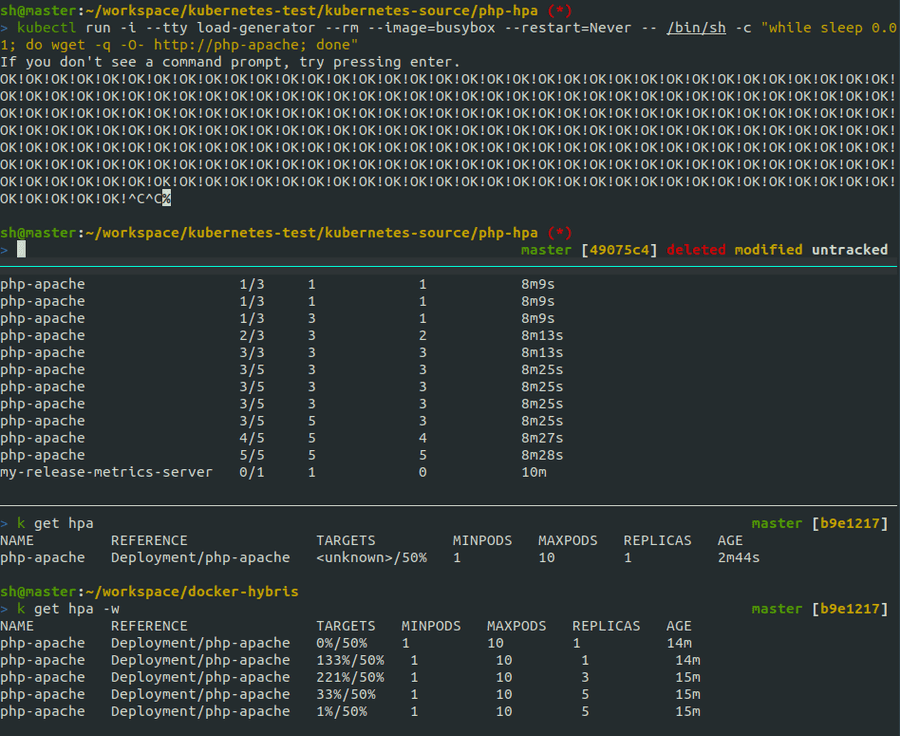Click the '--restart=Never' argument
This screenshot has height=736, width=900.
pyautogui.click(x=568, y=28)
